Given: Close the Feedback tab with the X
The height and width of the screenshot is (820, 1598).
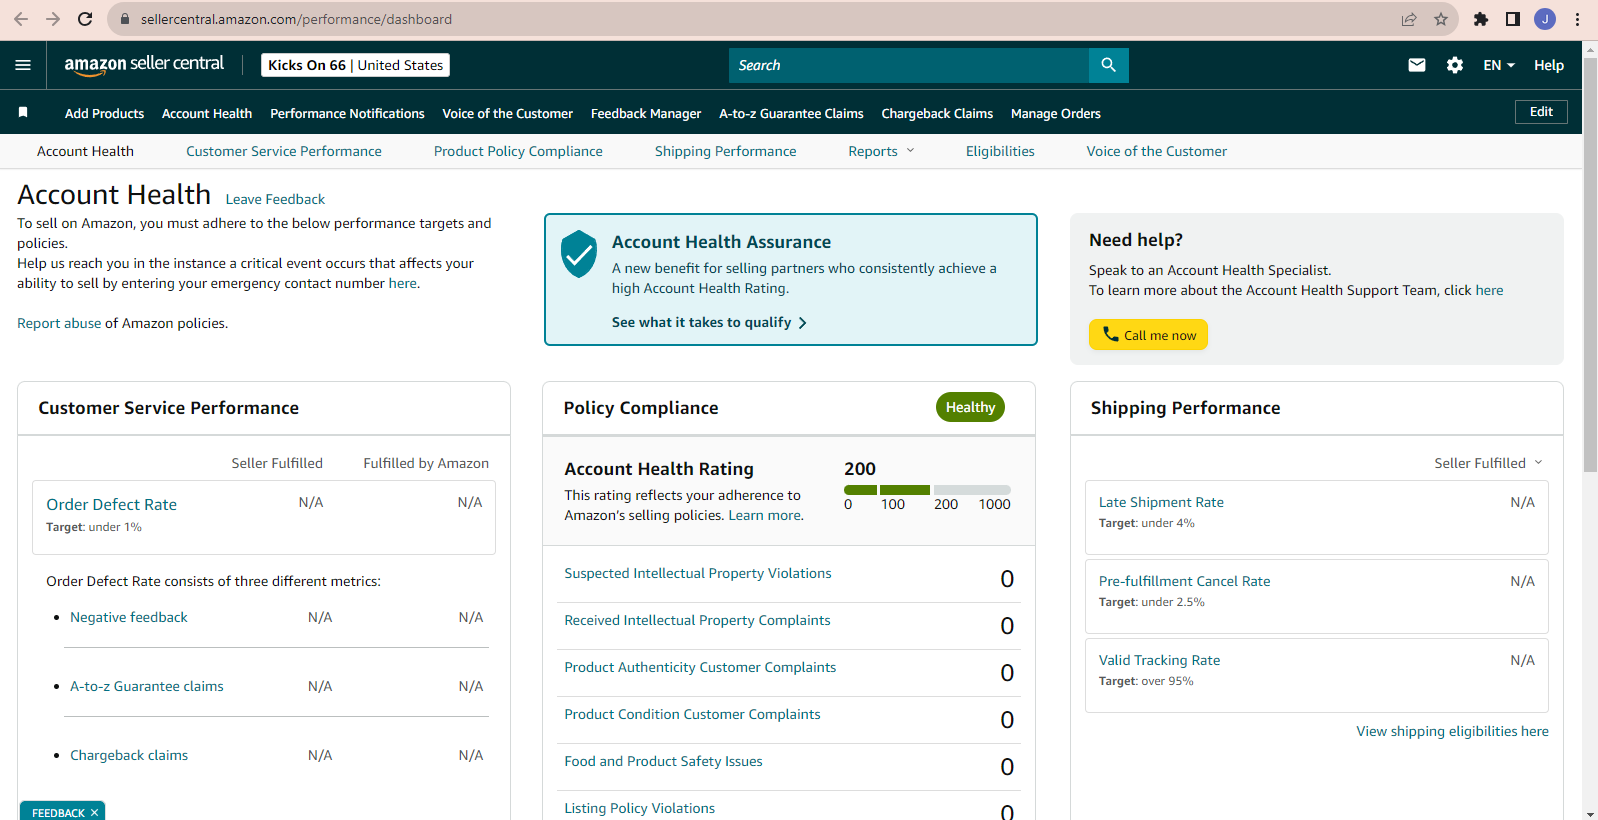Looking at the screenshot, I should click(94, 813).
